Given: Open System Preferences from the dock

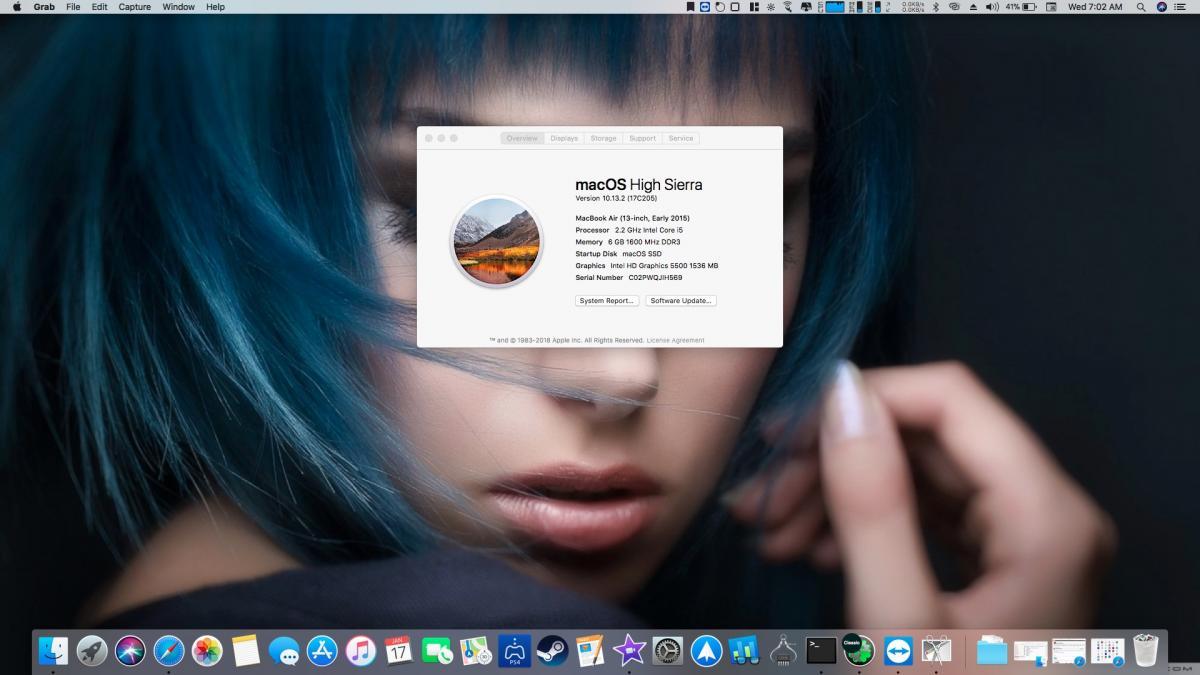Looking at the screenshot, I should tap(667, 651).
